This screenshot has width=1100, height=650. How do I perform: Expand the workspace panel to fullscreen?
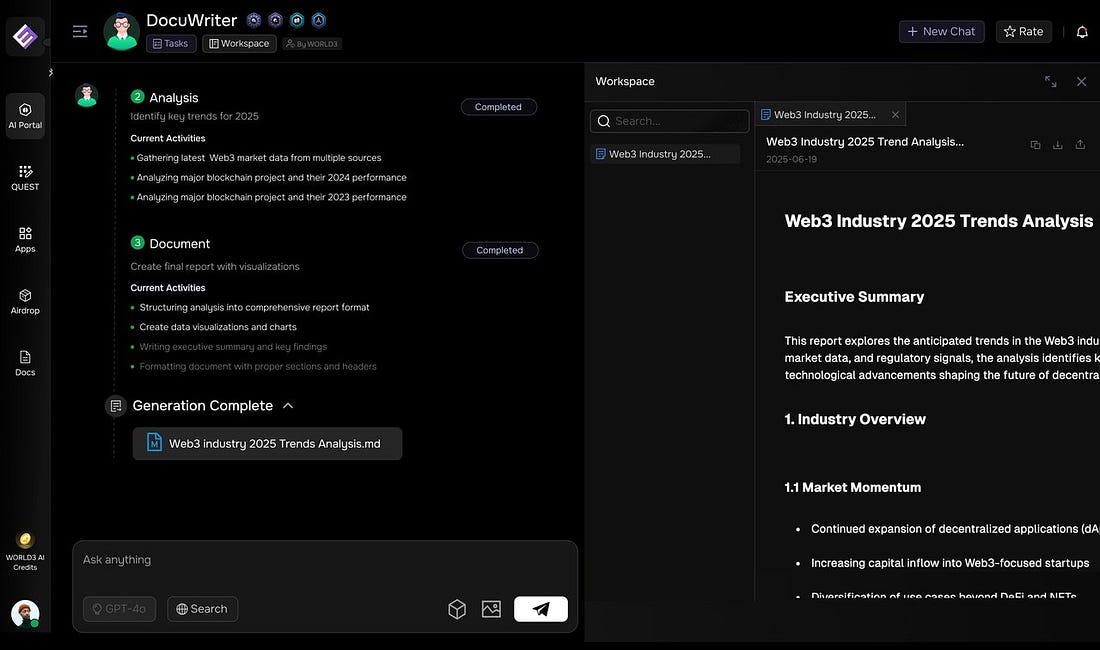tap(1050, 82)
